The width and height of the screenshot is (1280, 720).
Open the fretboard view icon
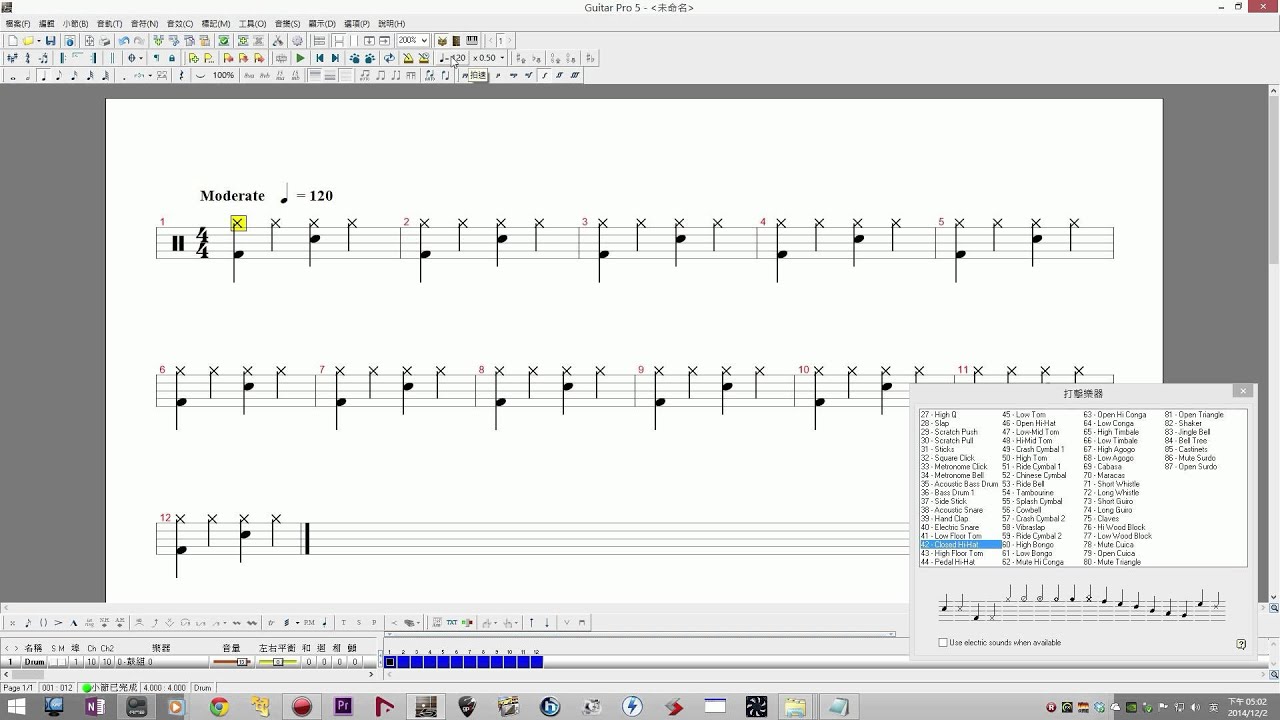point(457,41)
